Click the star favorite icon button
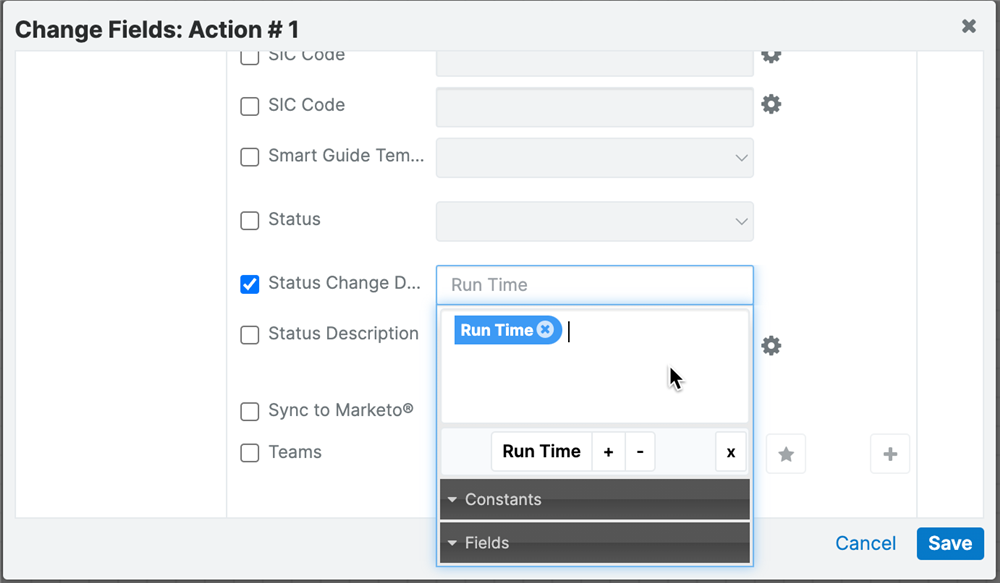The width and height of the screenshot is (1000, 583). pos(786,454)
